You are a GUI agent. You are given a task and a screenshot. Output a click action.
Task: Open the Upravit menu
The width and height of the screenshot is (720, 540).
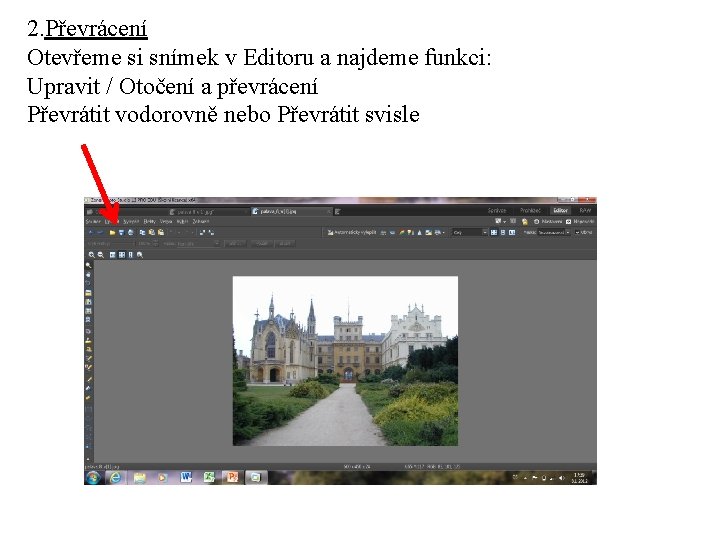(112, 221)
